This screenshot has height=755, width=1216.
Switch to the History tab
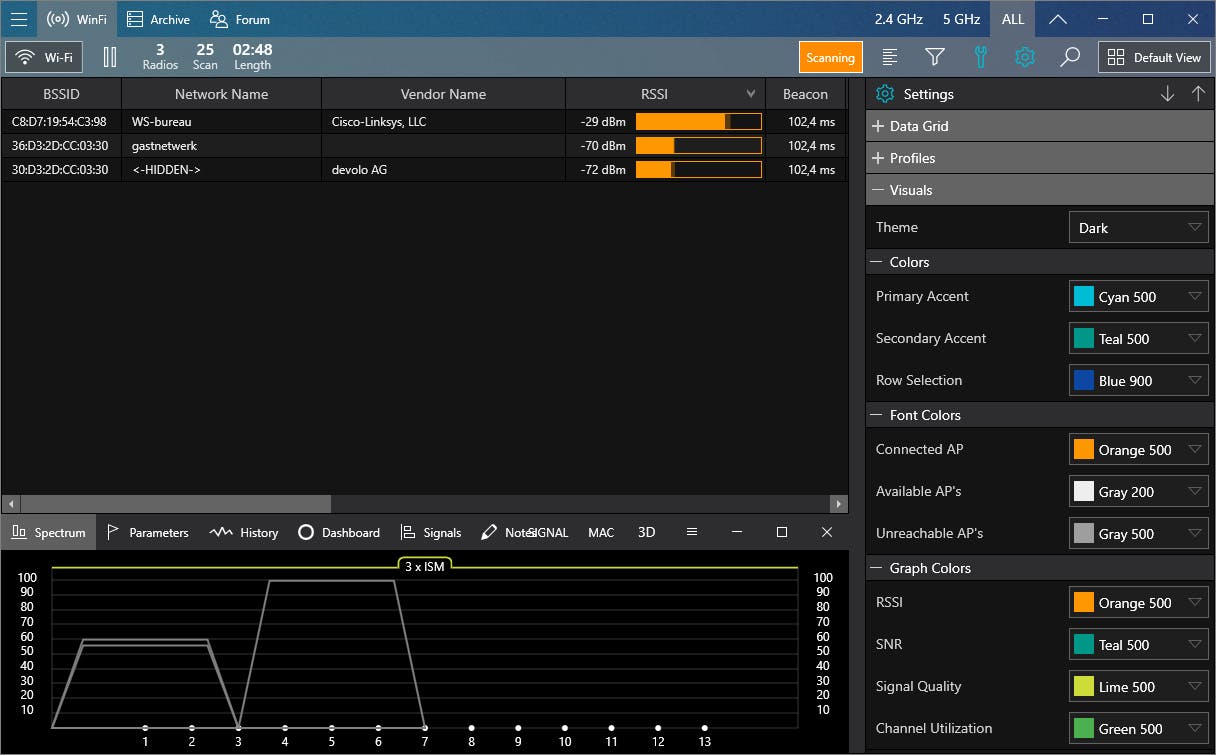244,532
